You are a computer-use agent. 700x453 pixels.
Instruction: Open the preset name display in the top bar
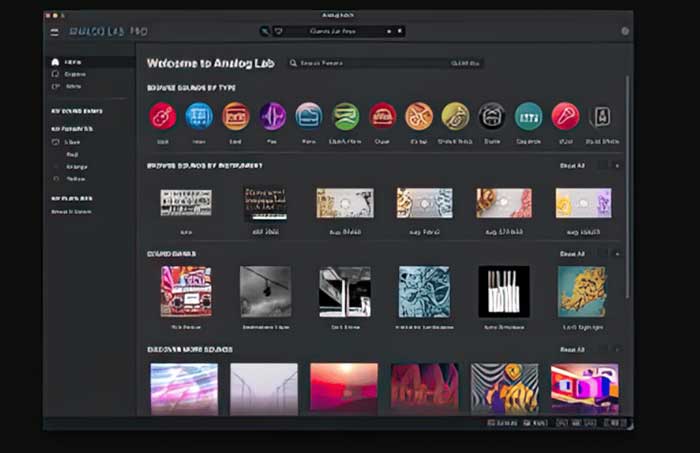(x=333, y=31)
